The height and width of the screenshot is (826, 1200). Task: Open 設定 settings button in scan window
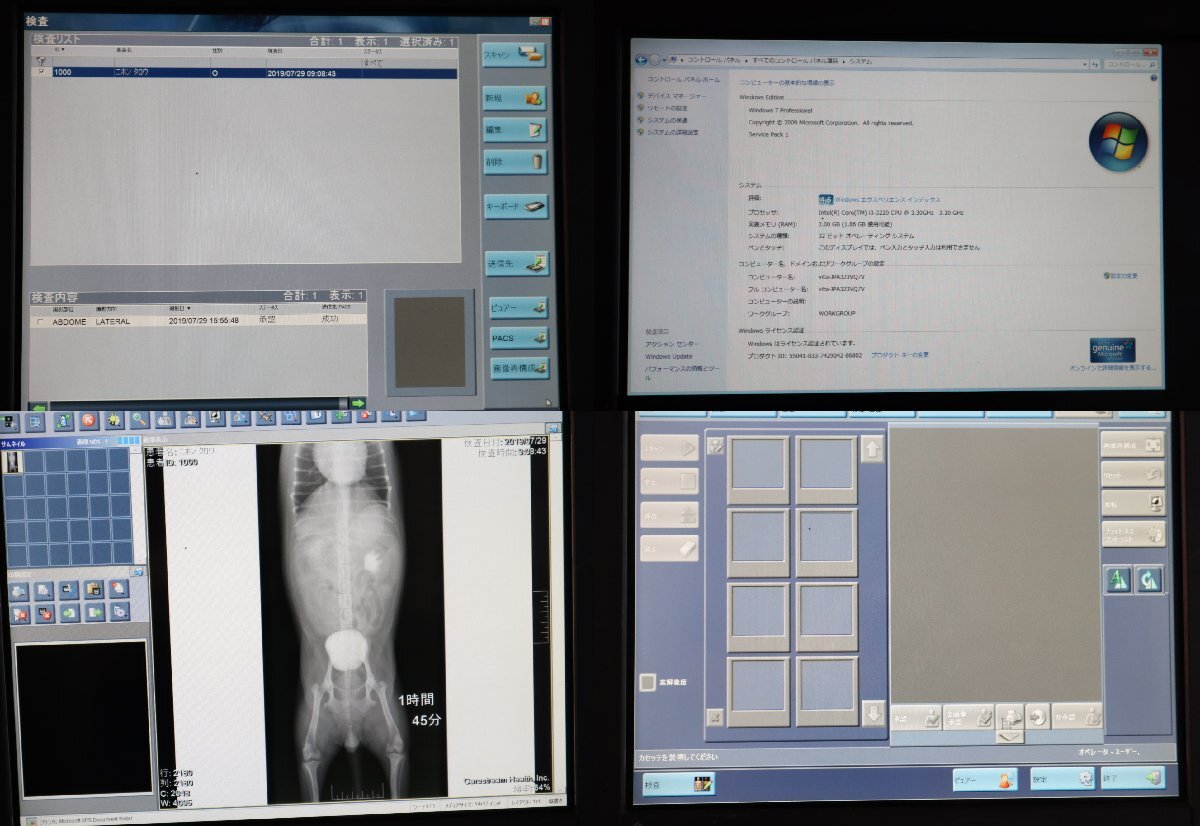click(1062, 779)
